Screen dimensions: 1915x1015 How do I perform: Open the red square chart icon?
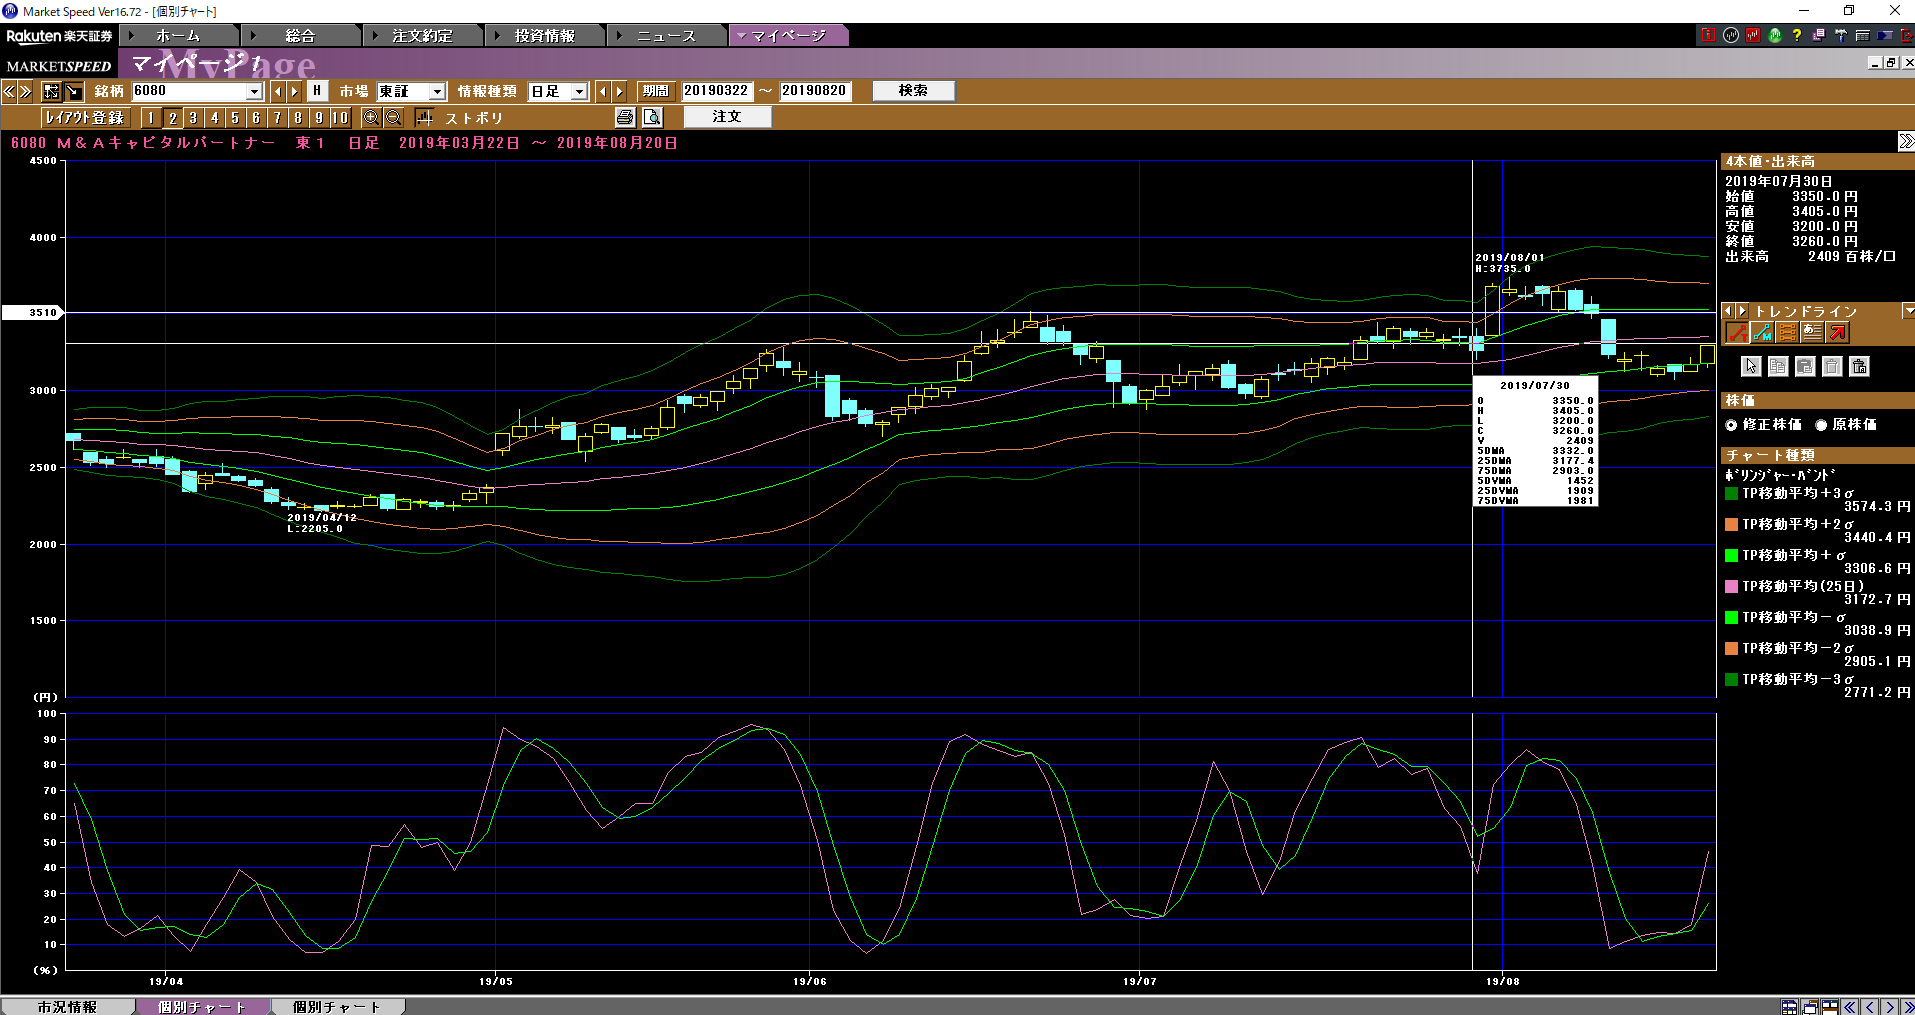pyautogui.click(x=1753, y=35)
